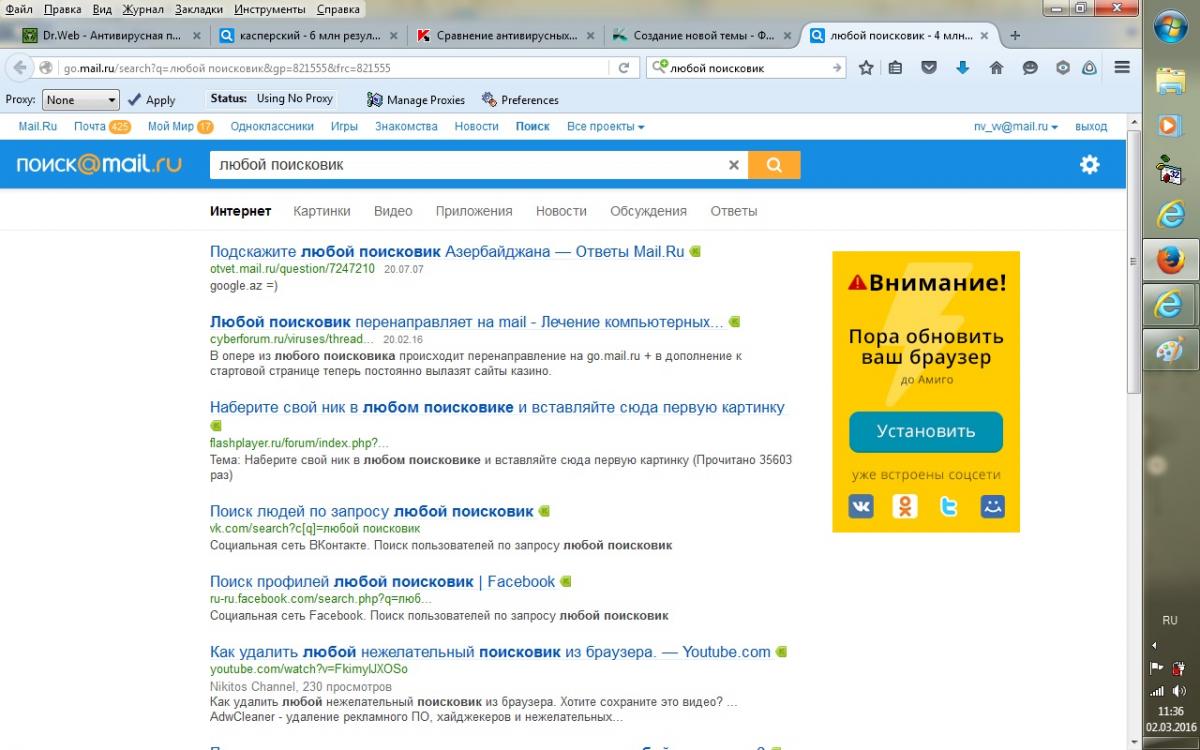
Task: Switch to the Сравнение антивирусных tab
Action: coord(505,35)
